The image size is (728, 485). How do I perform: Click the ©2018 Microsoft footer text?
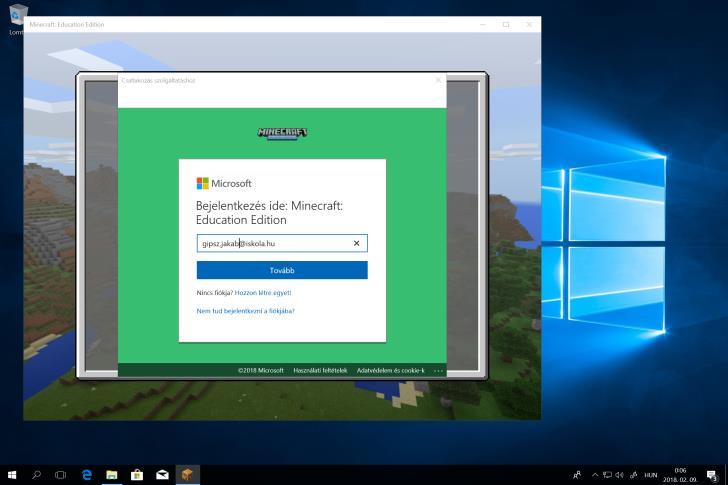pos(260,370)
